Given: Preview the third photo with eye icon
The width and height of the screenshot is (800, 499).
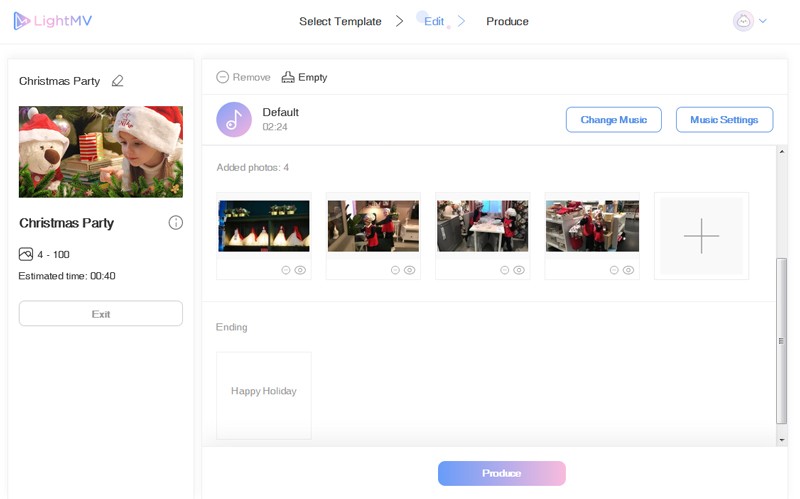Looking at the screenshot, I should (519, 270).
